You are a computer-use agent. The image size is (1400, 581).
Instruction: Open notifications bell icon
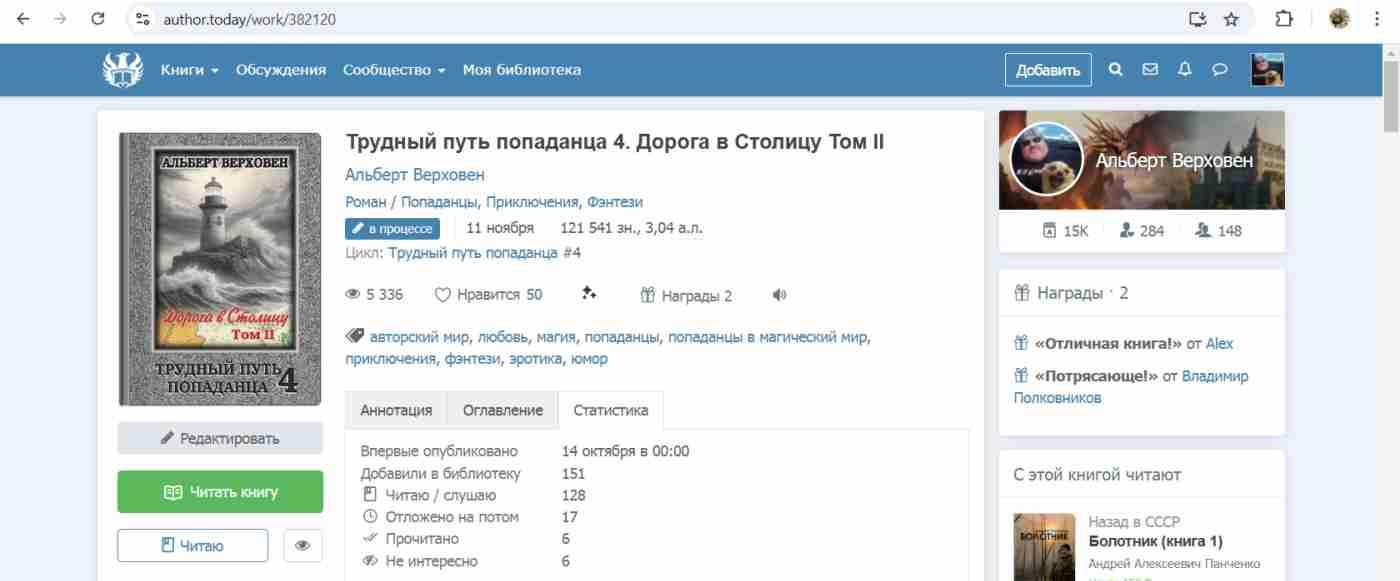click(x=1185, y=70)
